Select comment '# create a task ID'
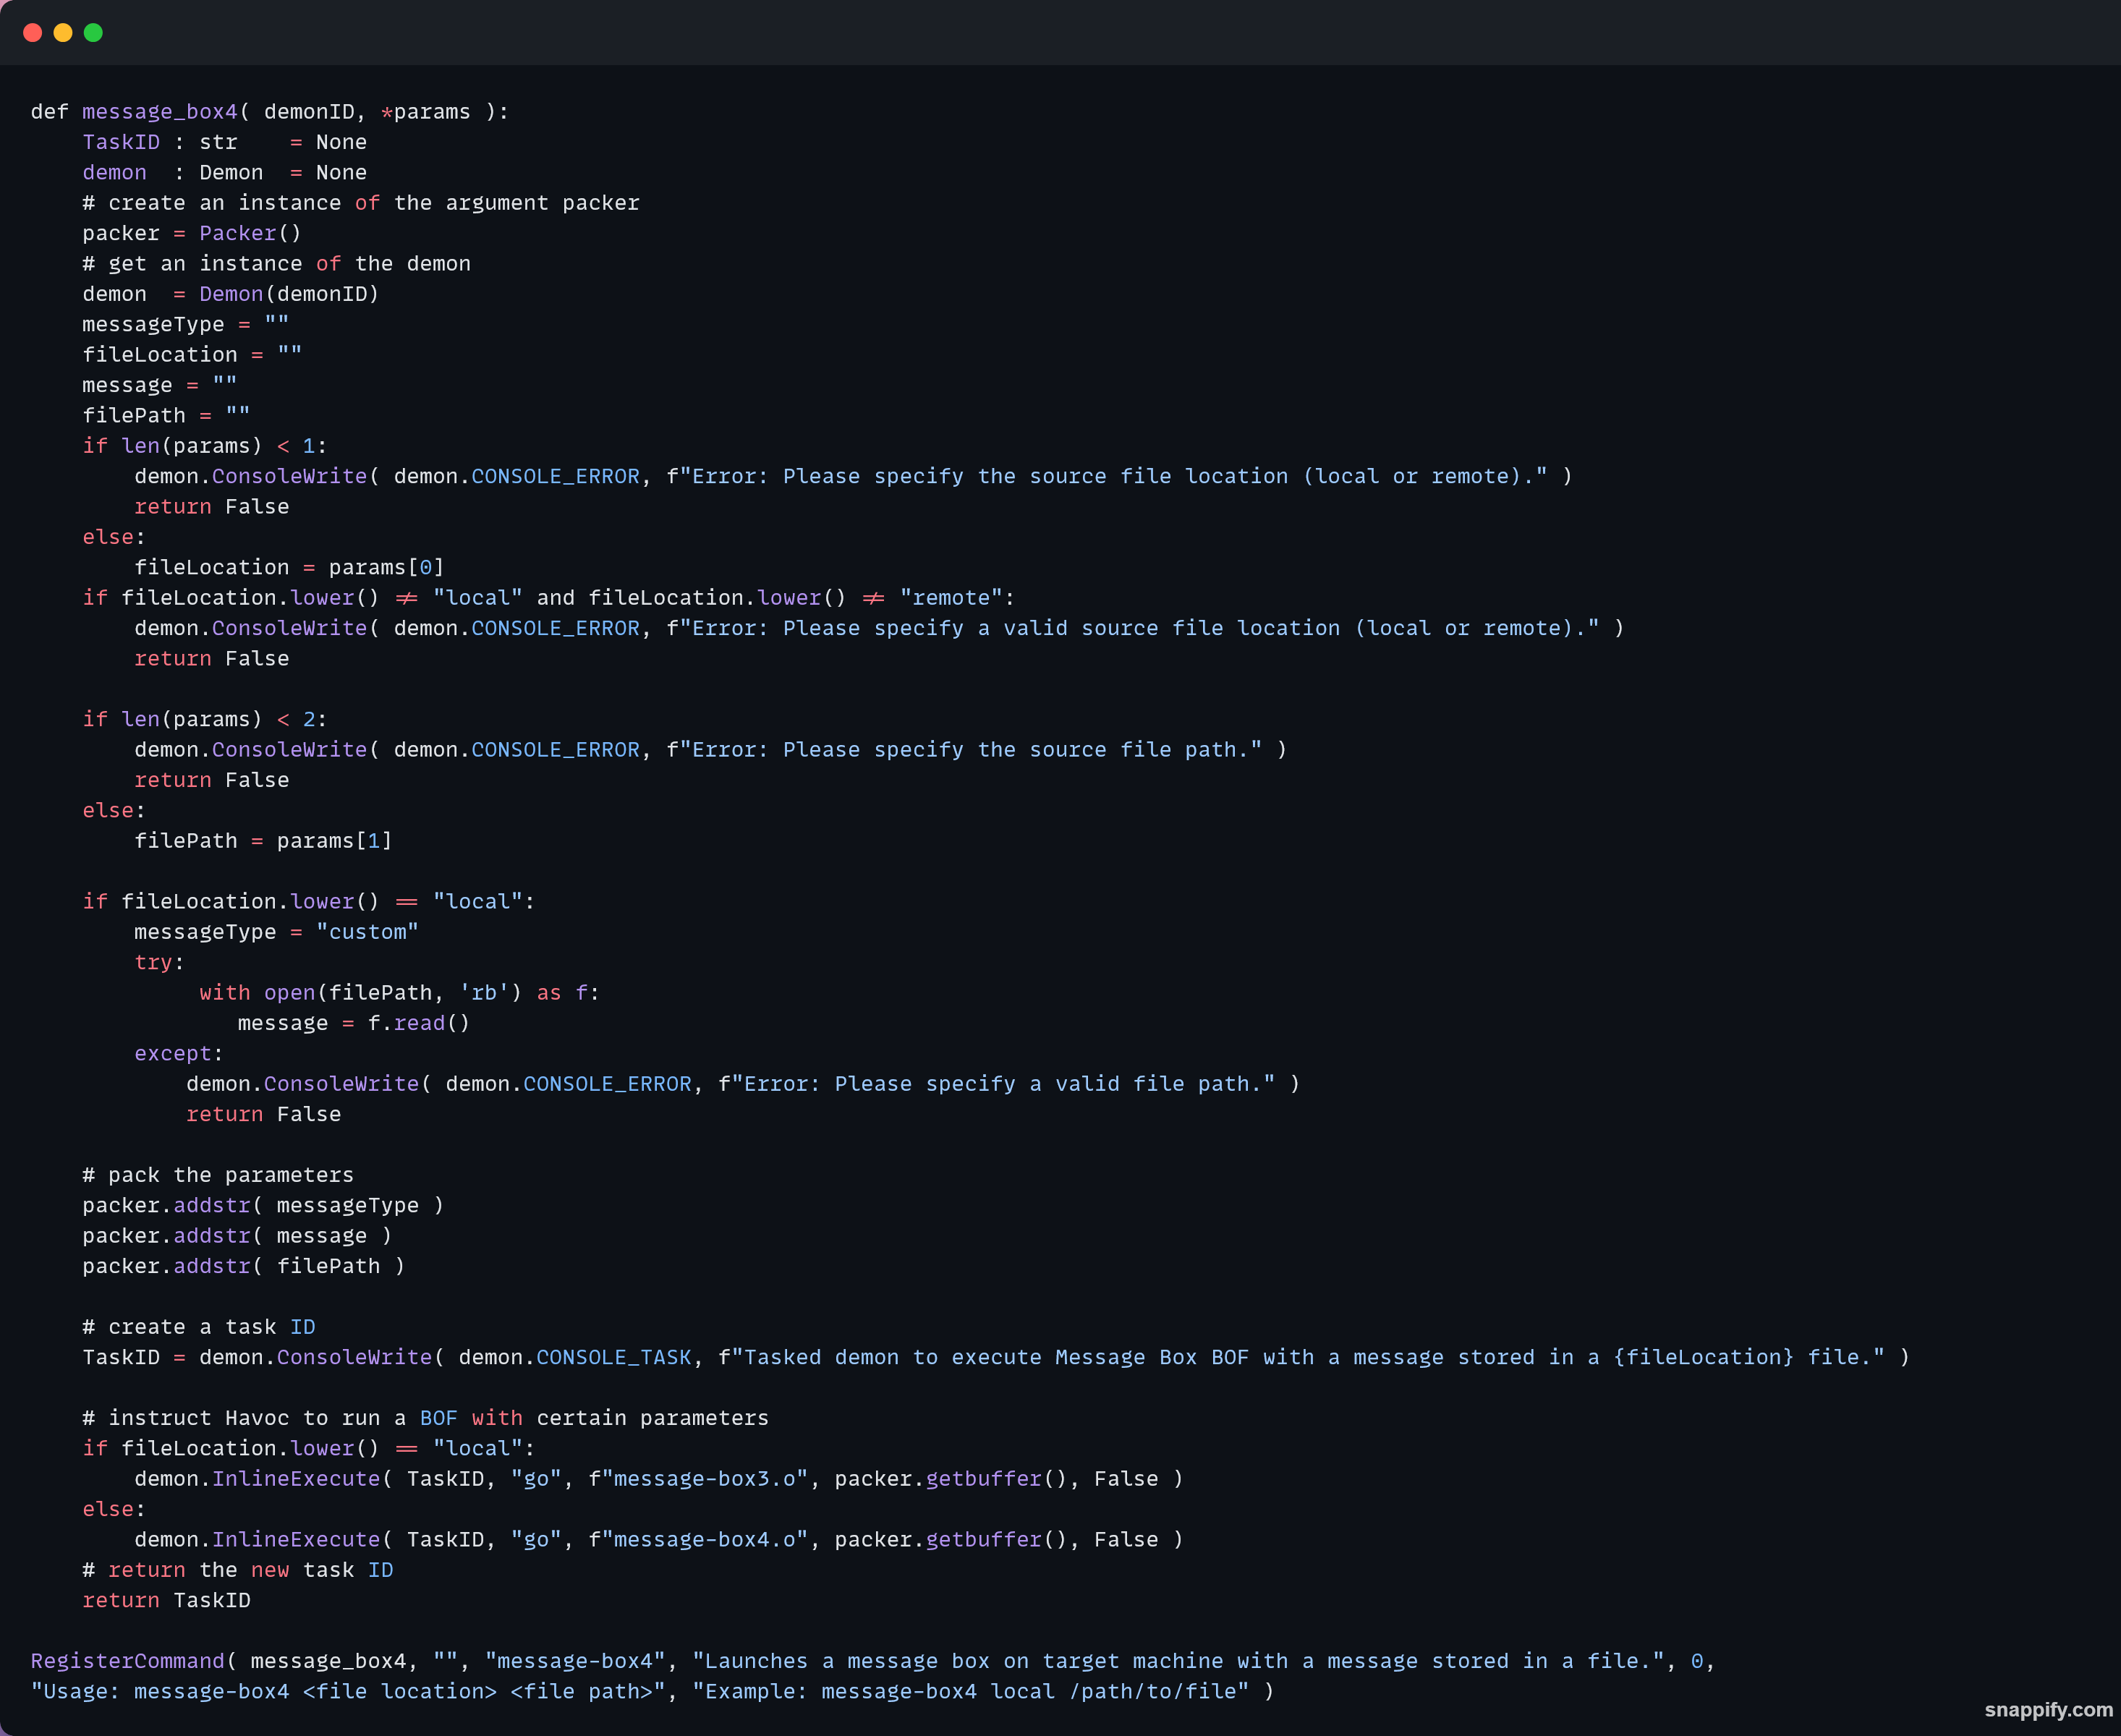This screenshot has height=1736, width=2121. click(199, 1327)
